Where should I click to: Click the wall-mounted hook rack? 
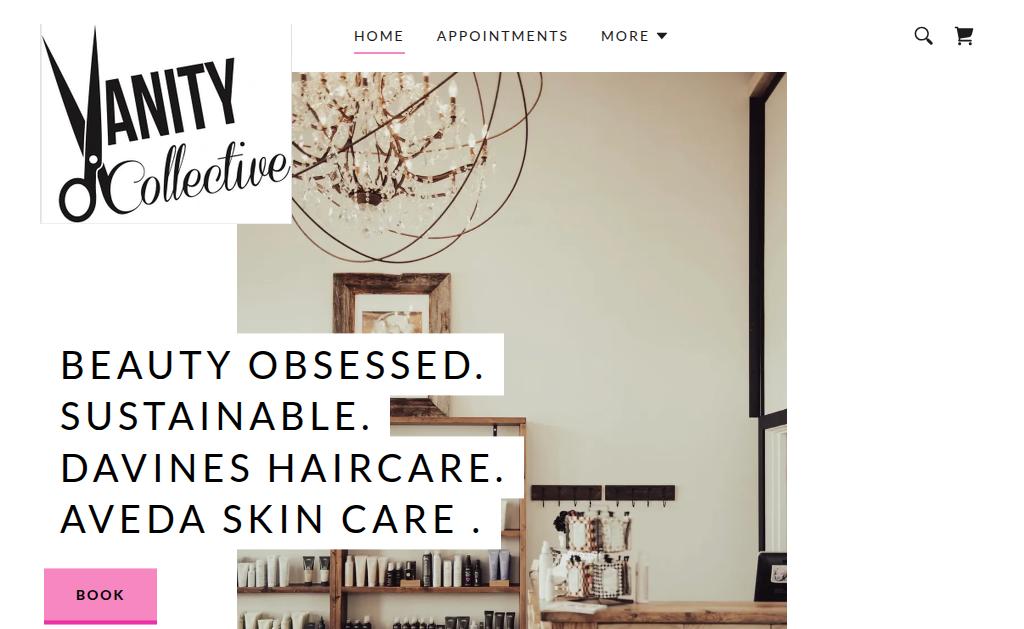[x=603, y=494]
